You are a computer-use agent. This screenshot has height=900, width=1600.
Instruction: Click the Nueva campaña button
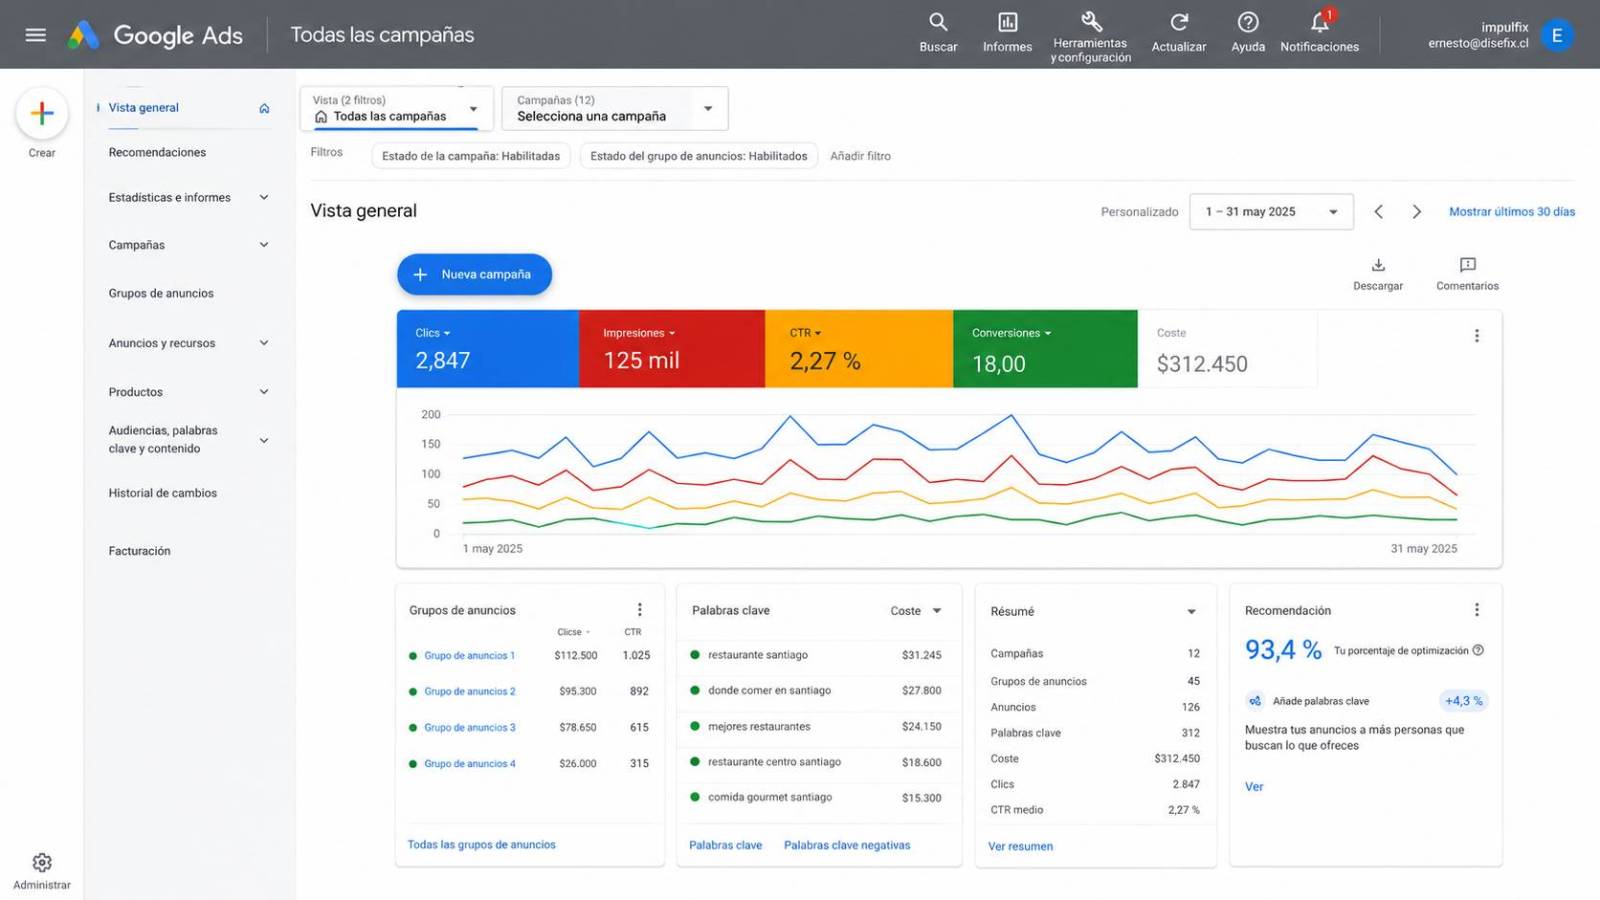pyautogui.click(x=474, y=274)
